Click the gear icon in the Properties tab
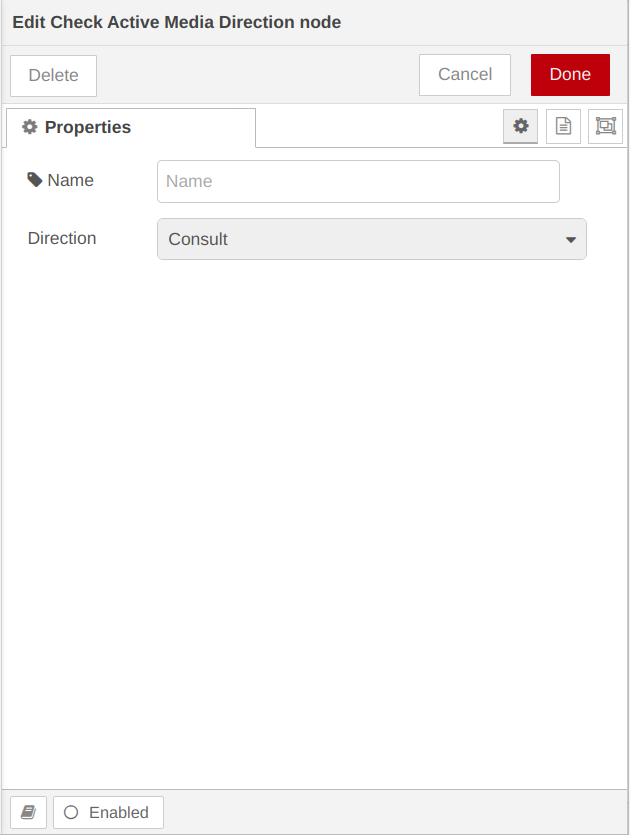 tap(30, 127)
